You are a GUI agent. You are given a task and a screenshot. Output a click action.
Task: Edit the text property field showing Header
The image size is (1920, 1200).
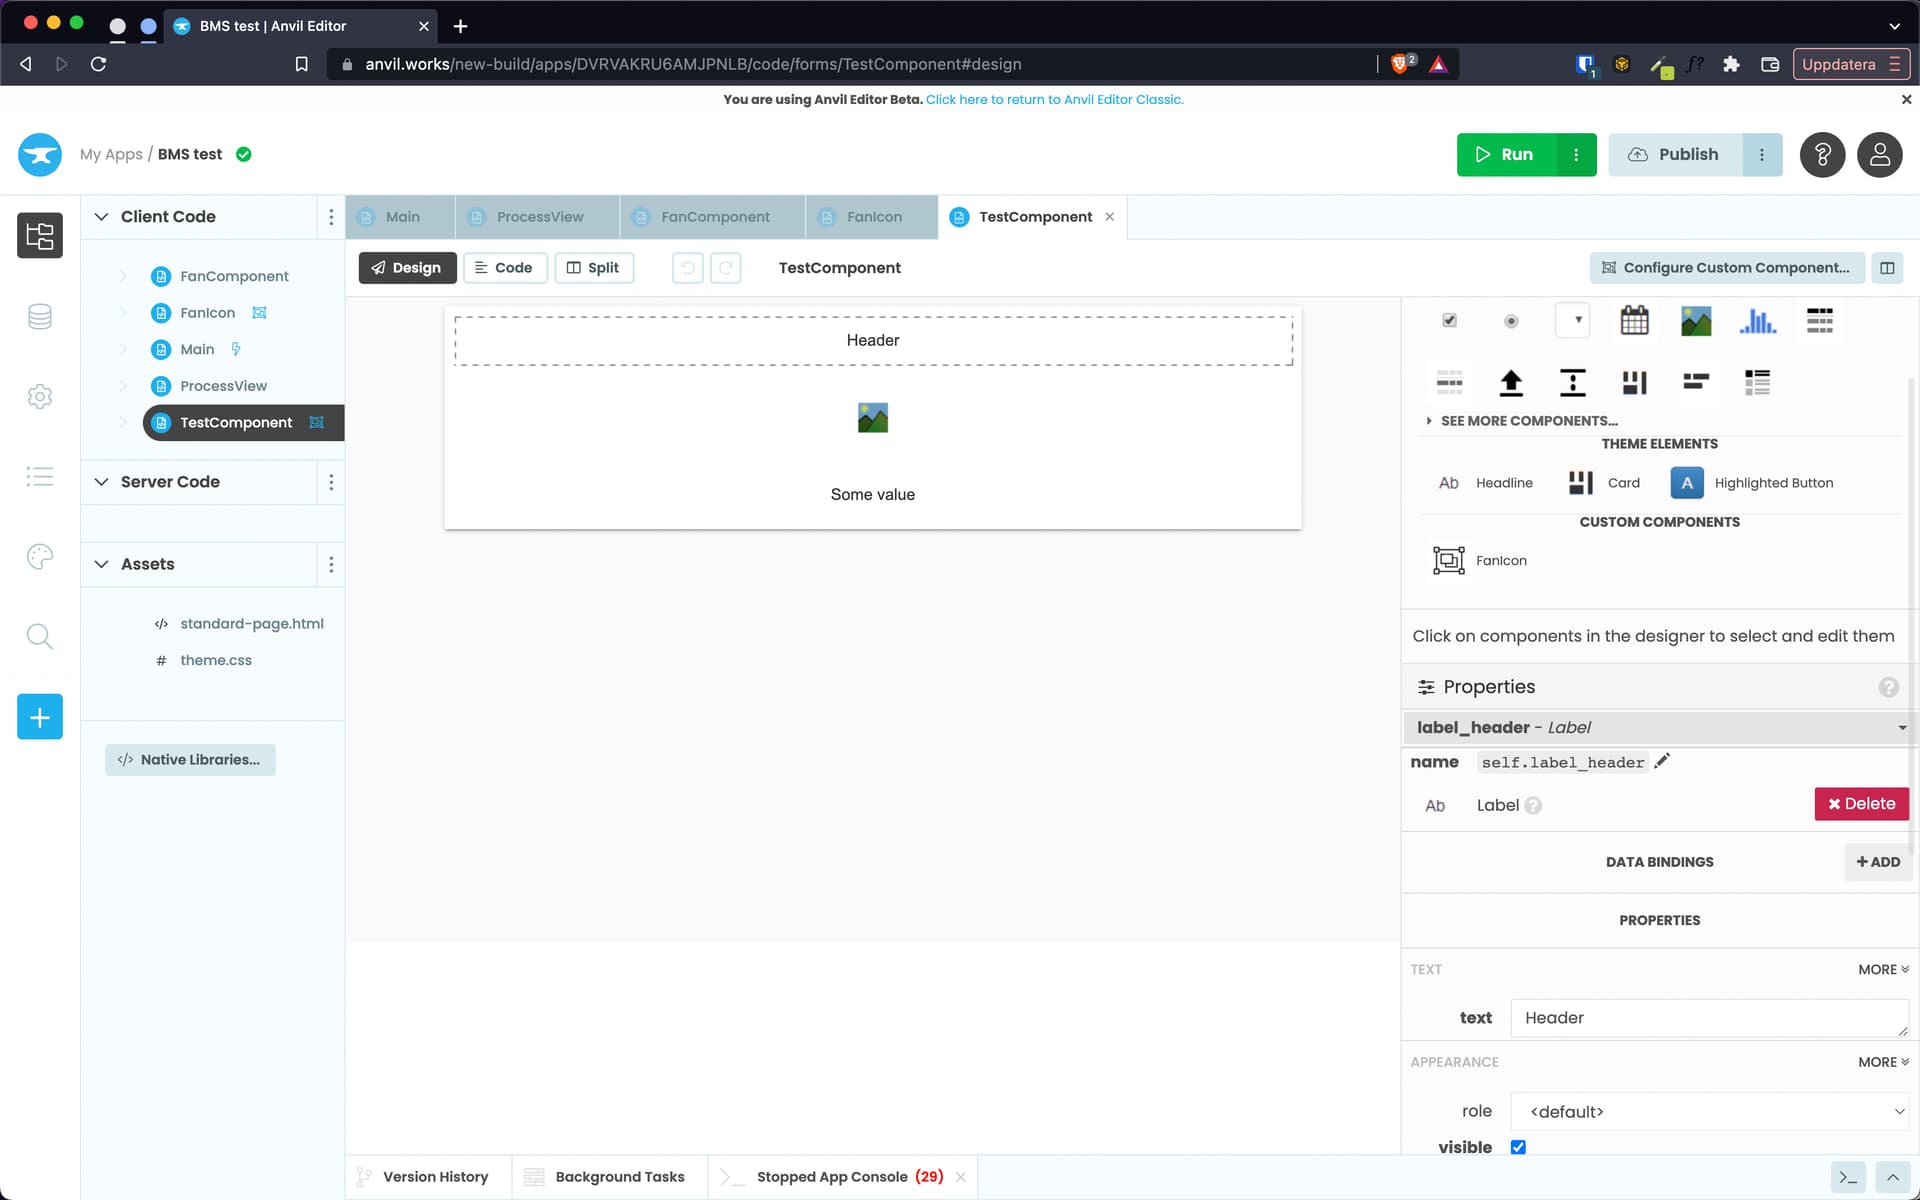(1709, 1018)
